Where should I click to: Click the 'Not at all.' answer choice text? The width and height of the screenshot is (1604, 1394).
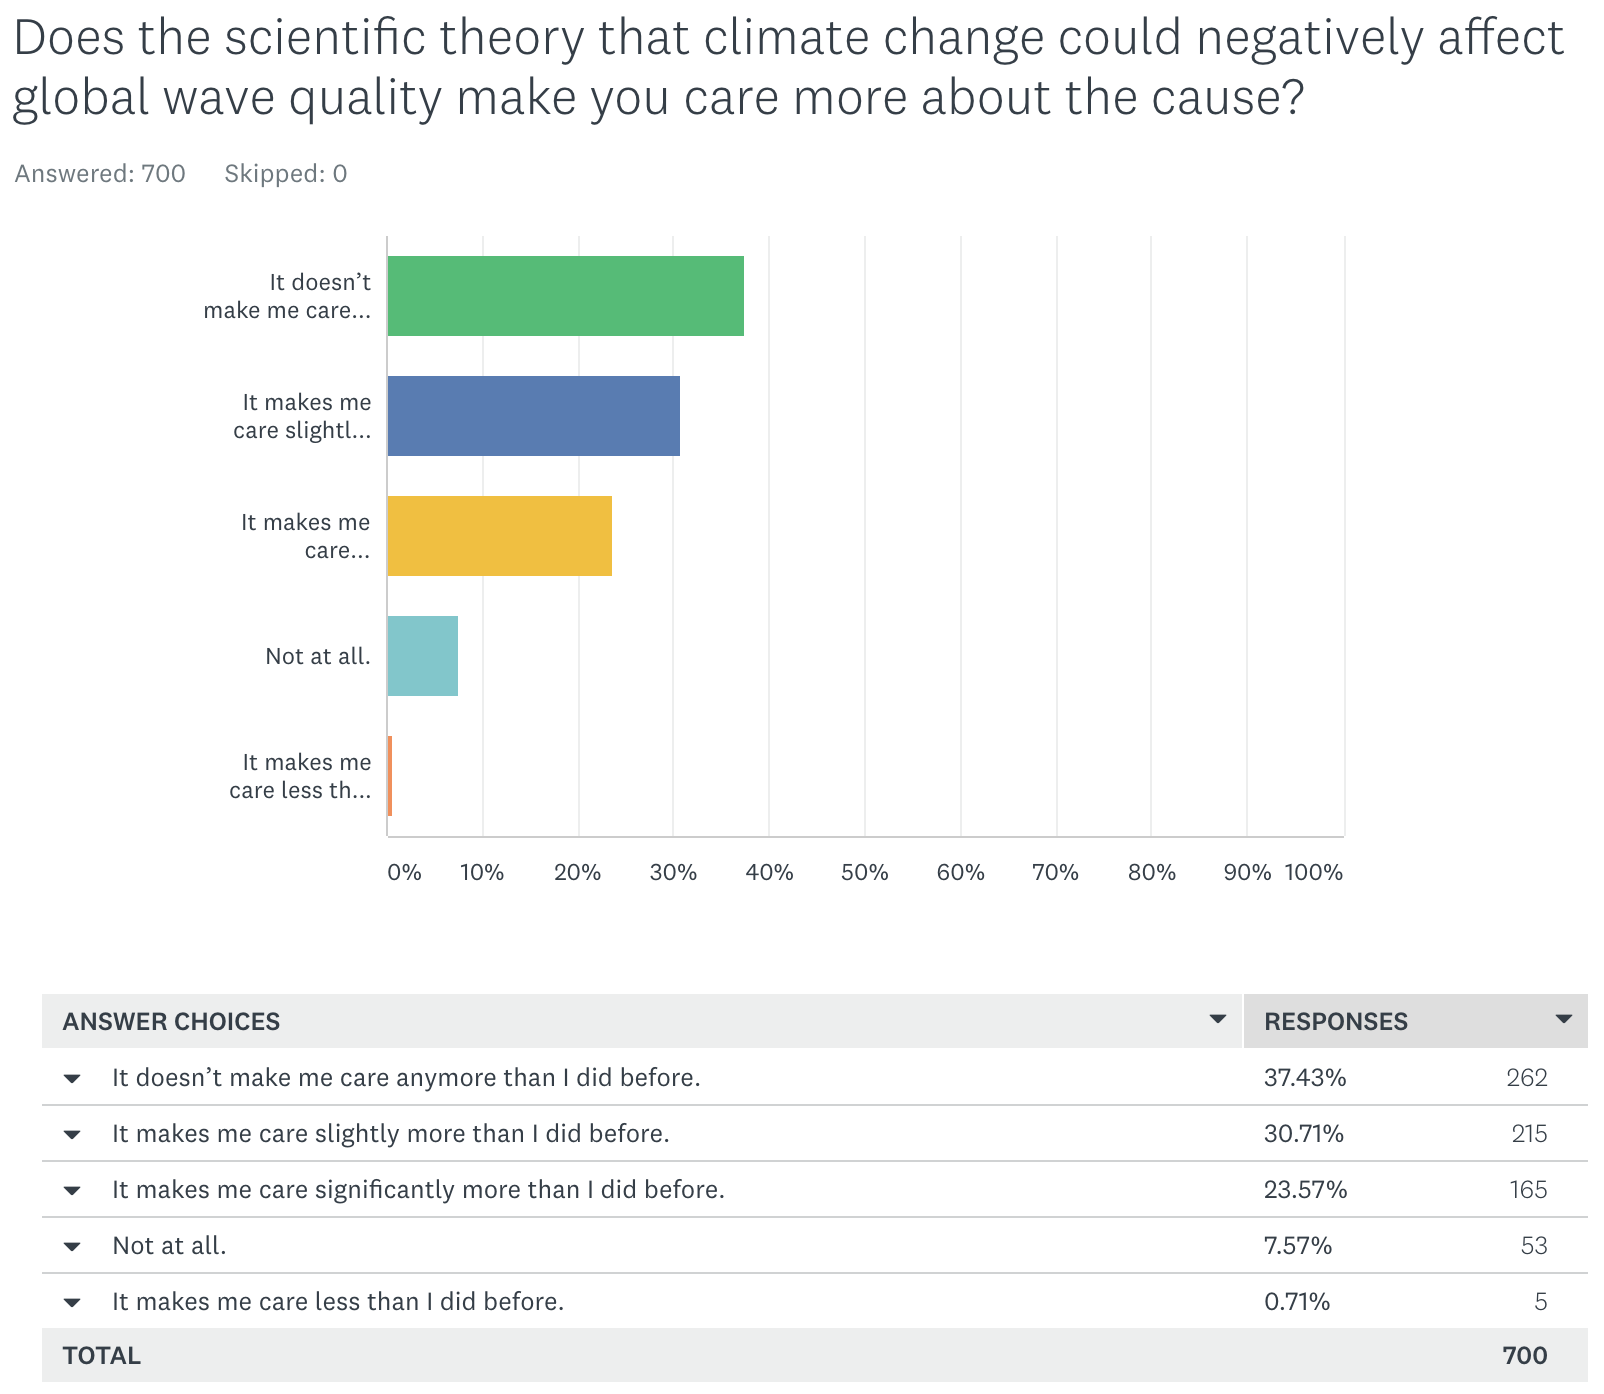point(169,1246)
